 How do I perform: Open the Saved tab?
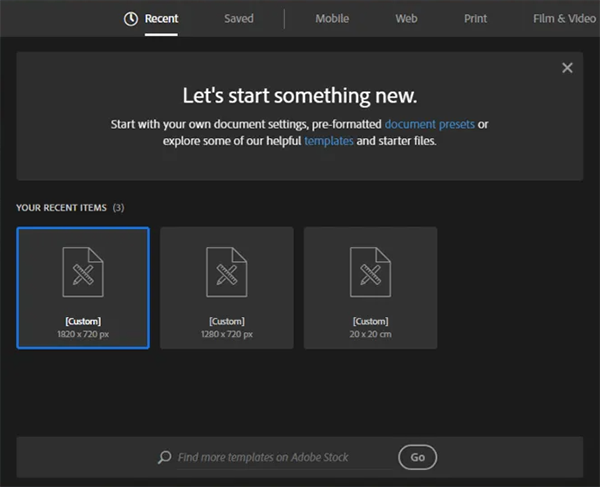[x=239, y=18]
